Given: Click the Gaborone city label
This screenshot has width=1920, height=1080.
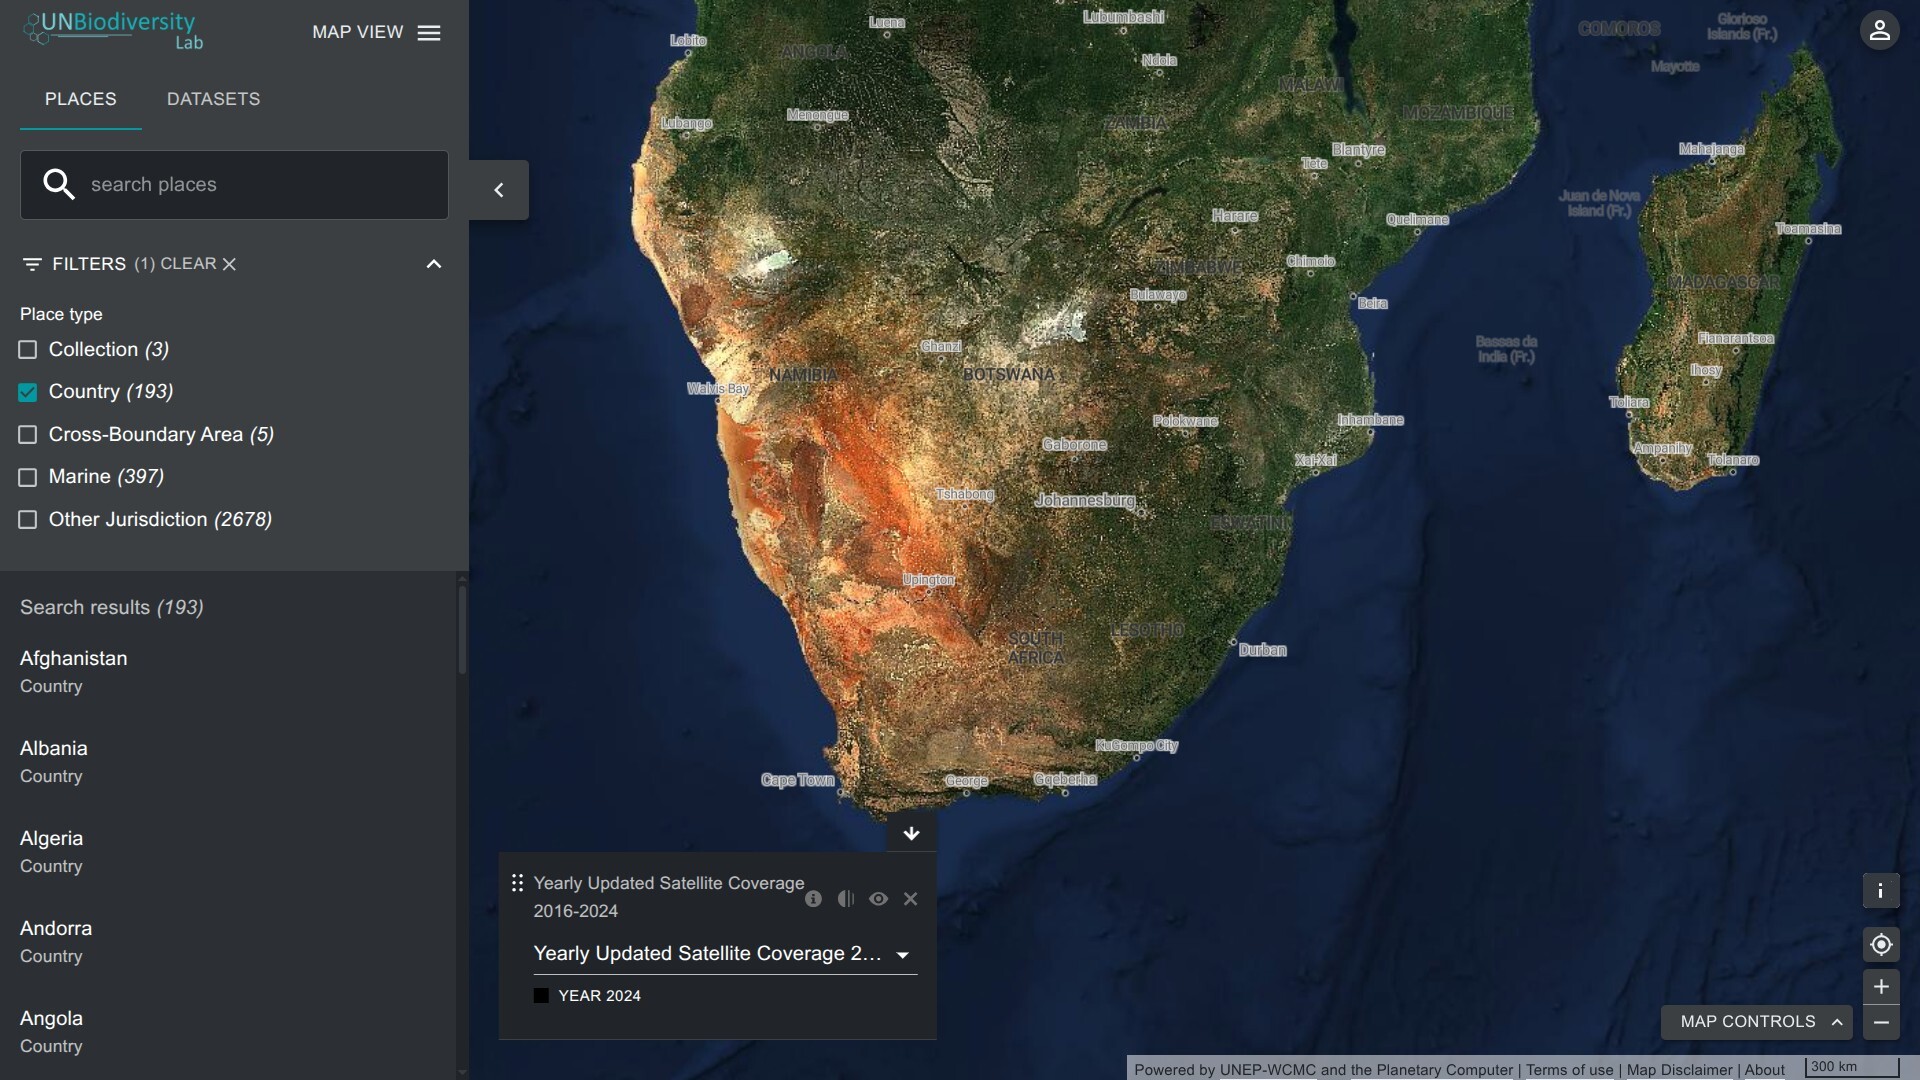Looking at the screenshot, I should tap(1074, 445).
